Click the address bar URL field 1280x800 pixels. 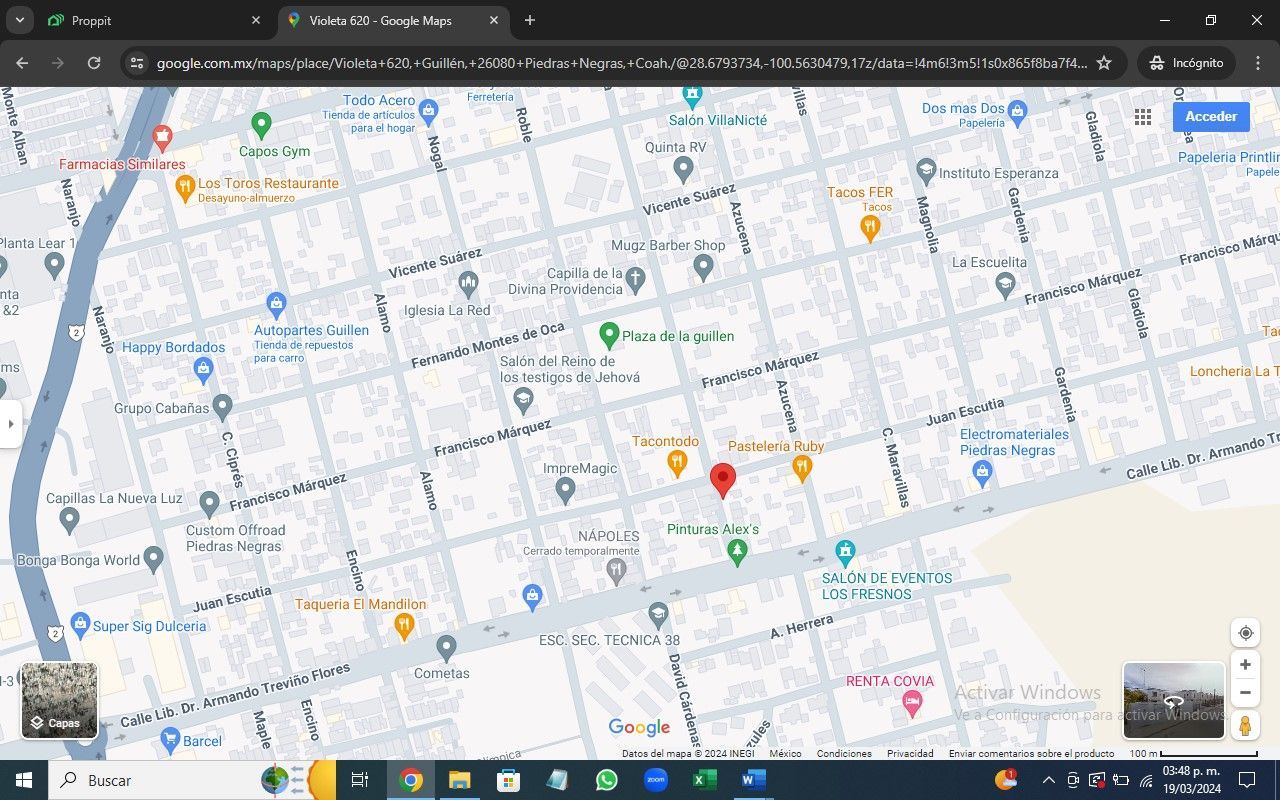pos(620,63)
